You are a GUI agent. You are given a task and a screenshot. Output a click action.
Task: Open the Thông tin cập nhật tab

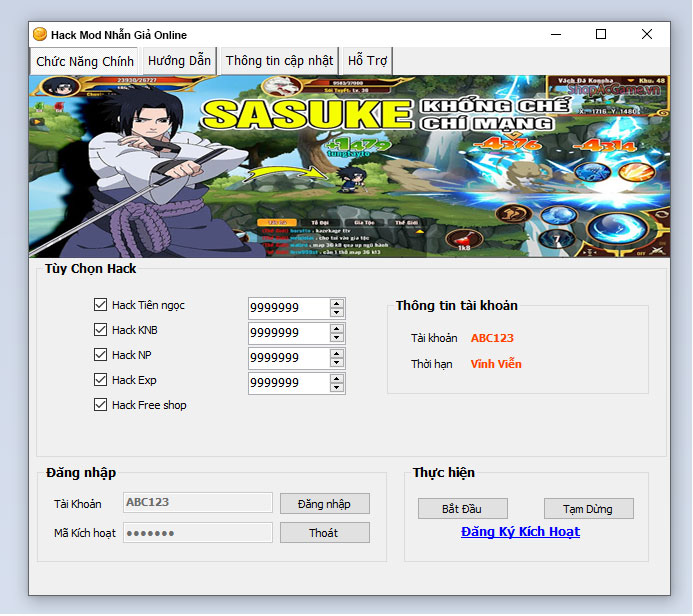(279, 61)
